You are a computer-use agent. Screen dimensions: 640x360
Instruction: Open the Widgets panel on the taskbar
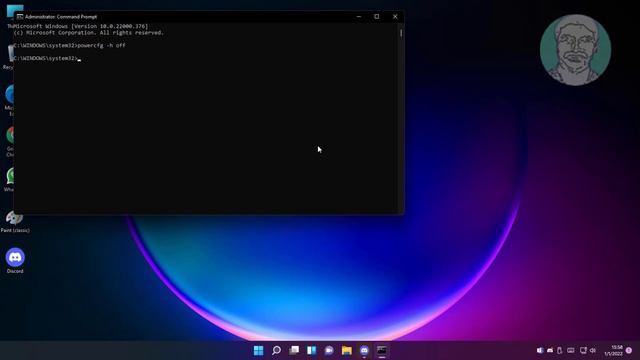311,350
